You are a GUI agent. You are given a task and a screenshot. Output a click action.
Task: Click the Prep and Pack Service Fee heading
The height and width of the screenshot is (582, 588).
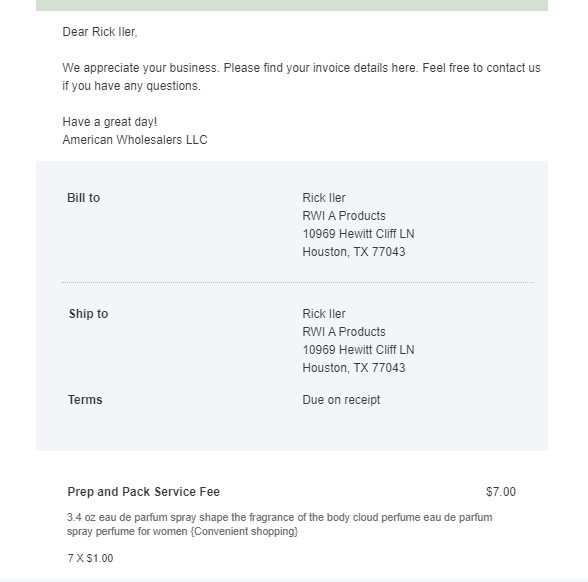[x=143, y=492]
